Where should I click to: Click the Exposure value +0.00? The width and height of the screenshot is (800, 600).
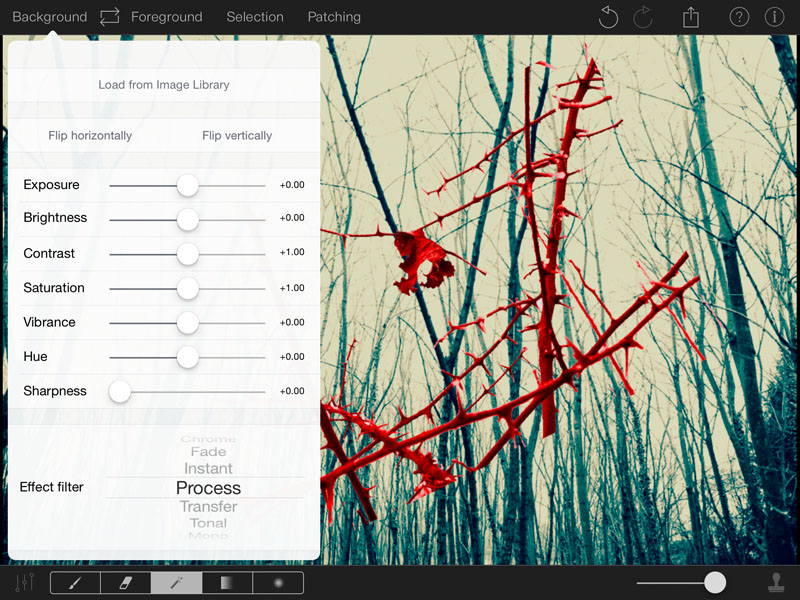coord(292,185)
